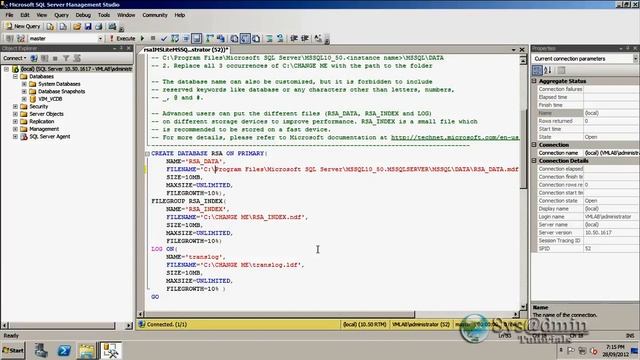Open a file with the folder icon
The image size is (640, 360).
point(77,27)
